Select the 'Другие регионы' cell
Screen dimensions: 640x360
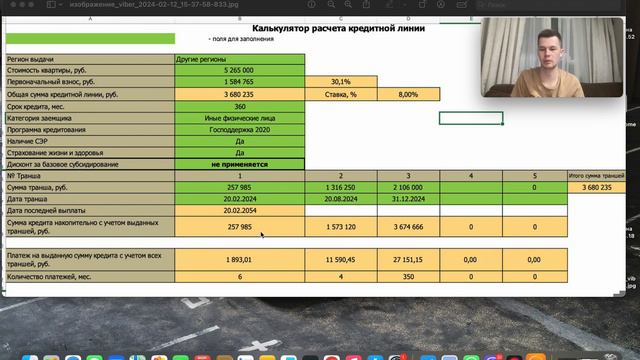coord(240,59)
